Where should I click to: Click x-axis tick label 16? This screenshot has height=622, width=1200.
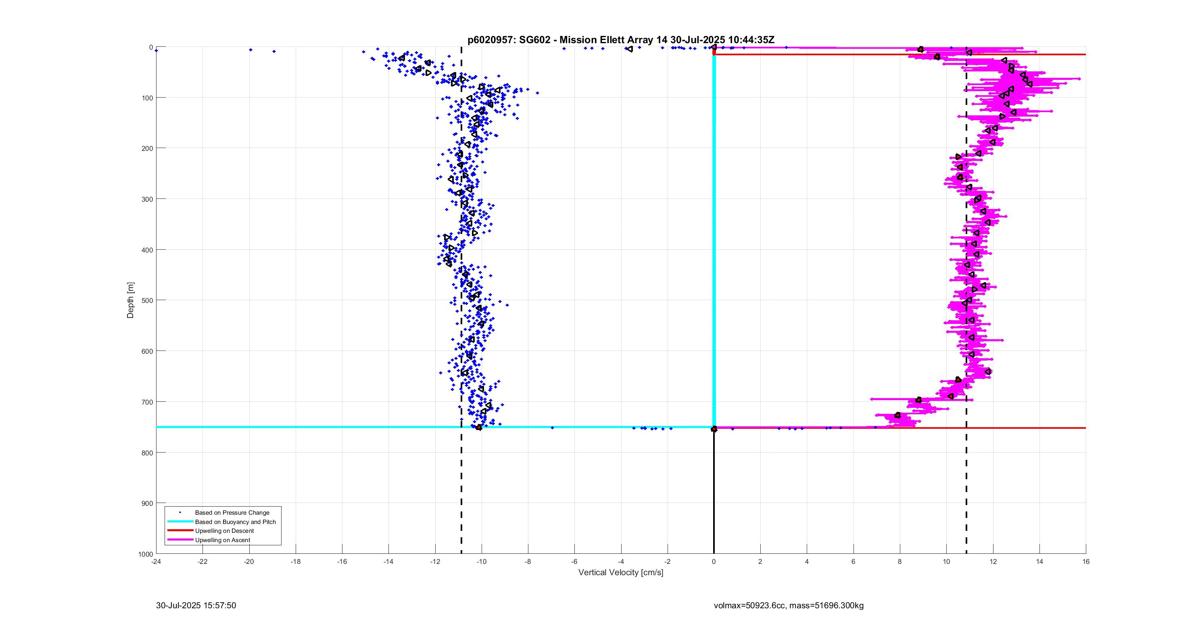tap(1086, 561)
